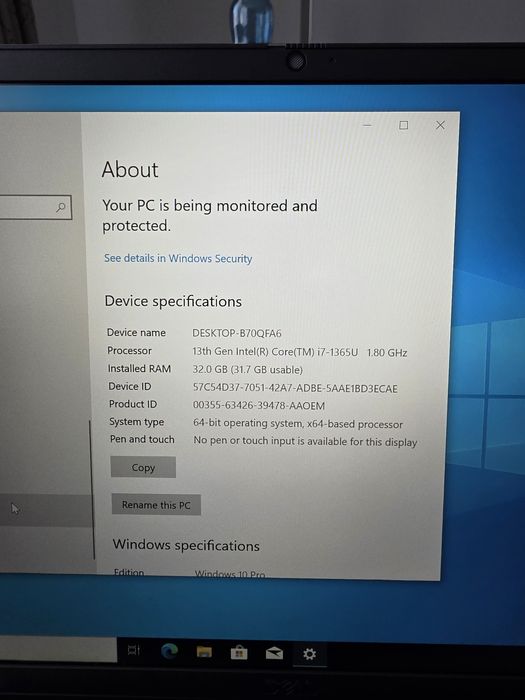Click the Copy button under device specifications

click(143, 467)
